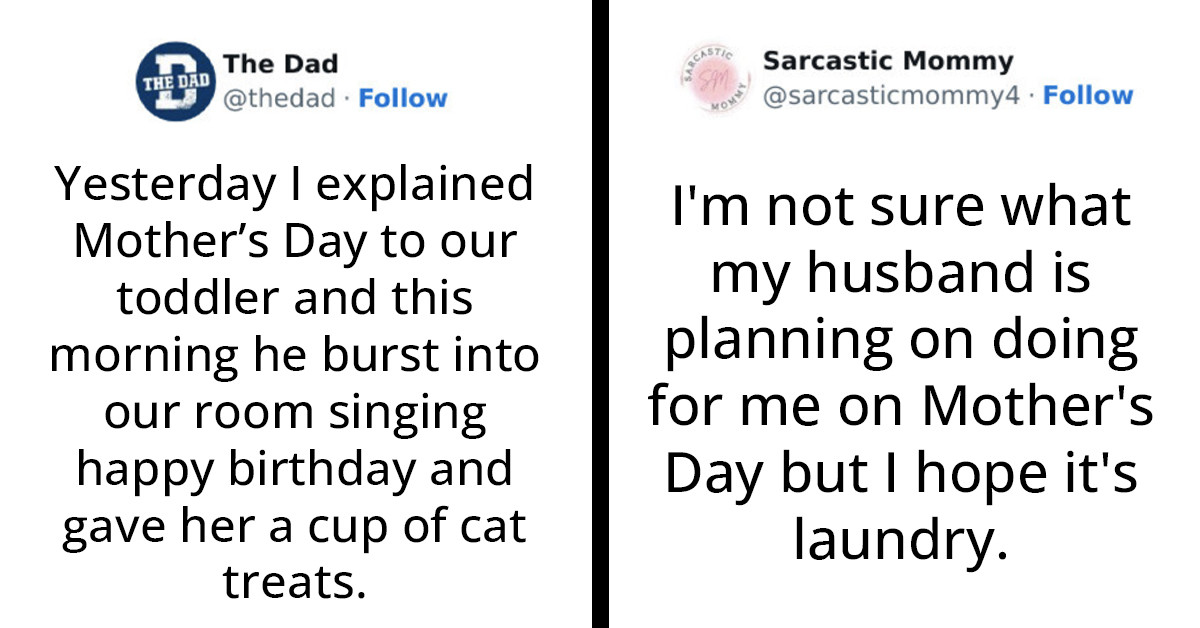Click the separator dot after @thedad
Image resolution: width=1200 pixels, height=628 pixels.
[349, 98]
